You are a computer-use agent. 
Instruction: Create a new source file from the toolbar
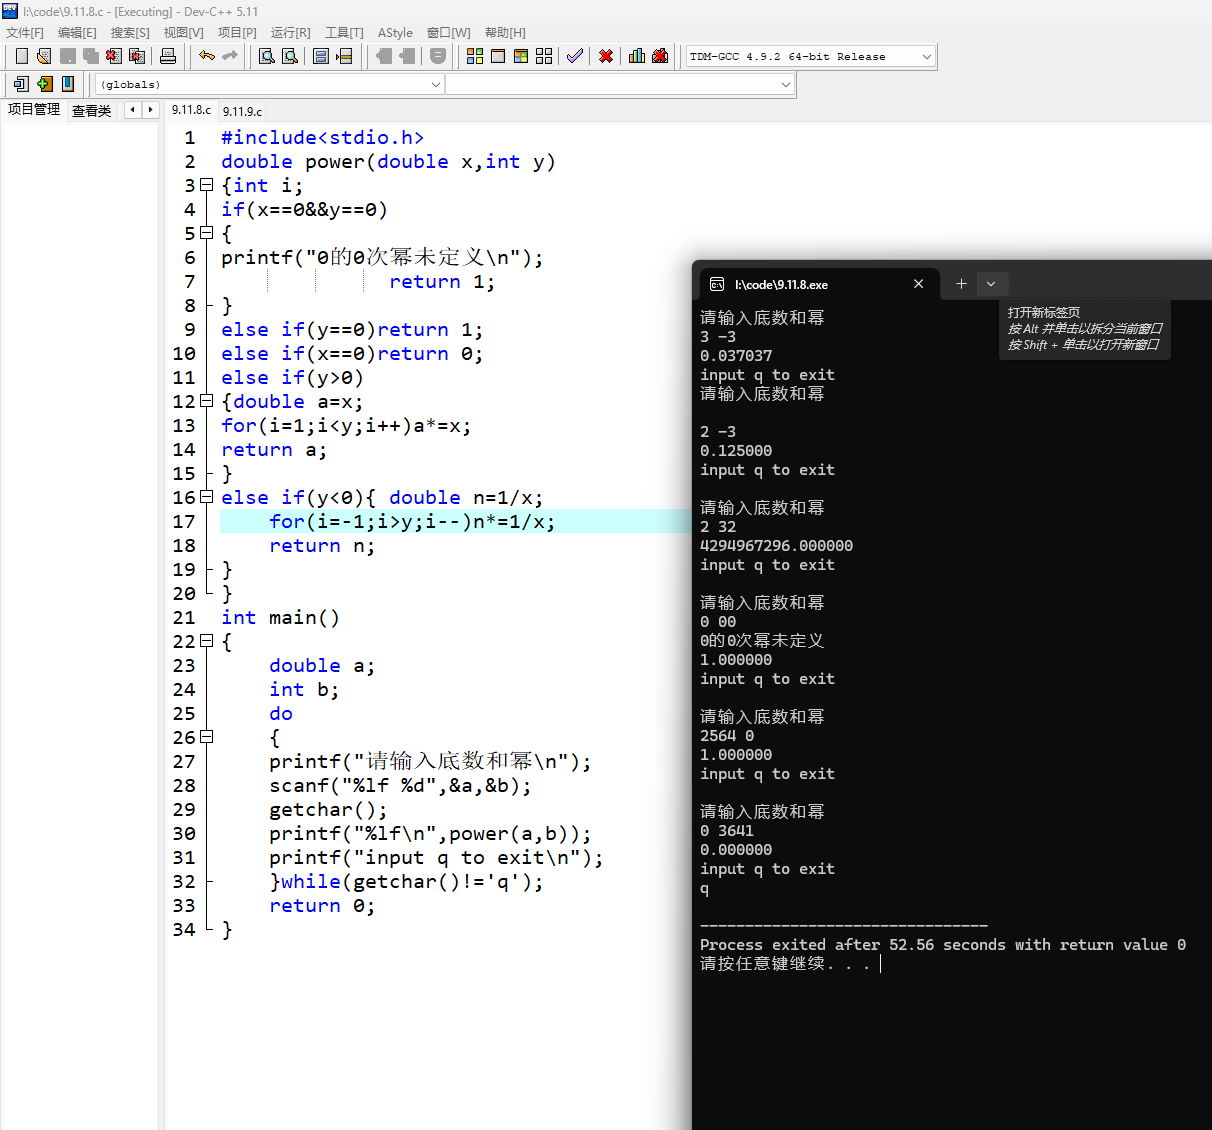pos(21,56)
